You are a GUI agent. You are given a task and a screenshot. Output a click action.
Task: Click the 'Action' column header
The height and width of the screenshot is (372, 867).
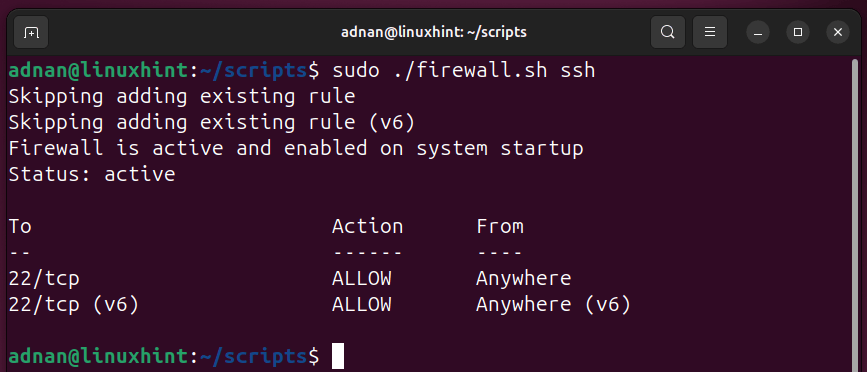(x=367, y=227)
